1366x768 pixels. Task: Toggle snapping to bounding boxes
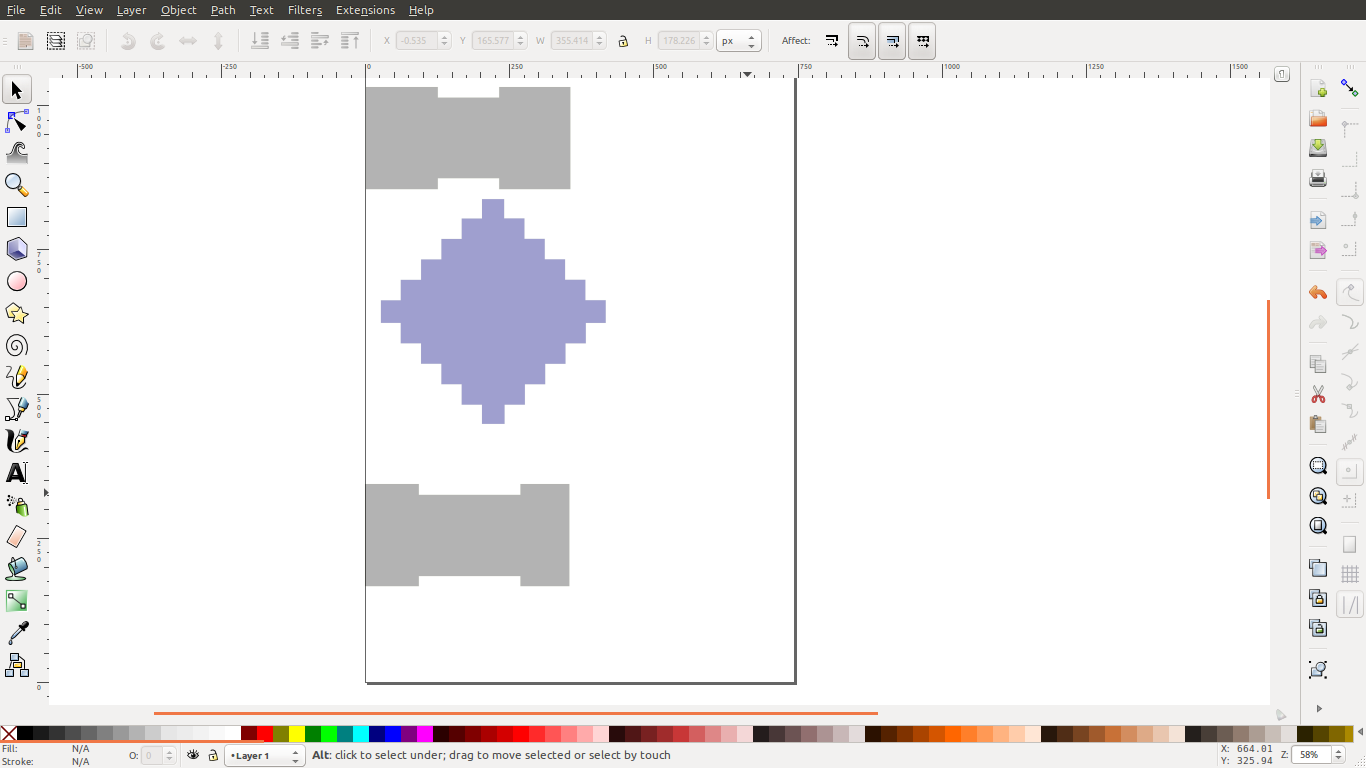(x=1350, y=129)
